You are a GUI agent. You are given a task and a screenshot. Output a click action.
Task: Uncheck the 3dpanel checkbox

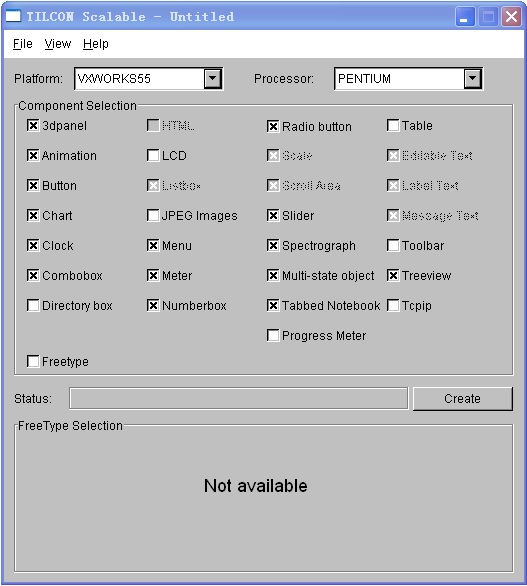pos(33,126)
